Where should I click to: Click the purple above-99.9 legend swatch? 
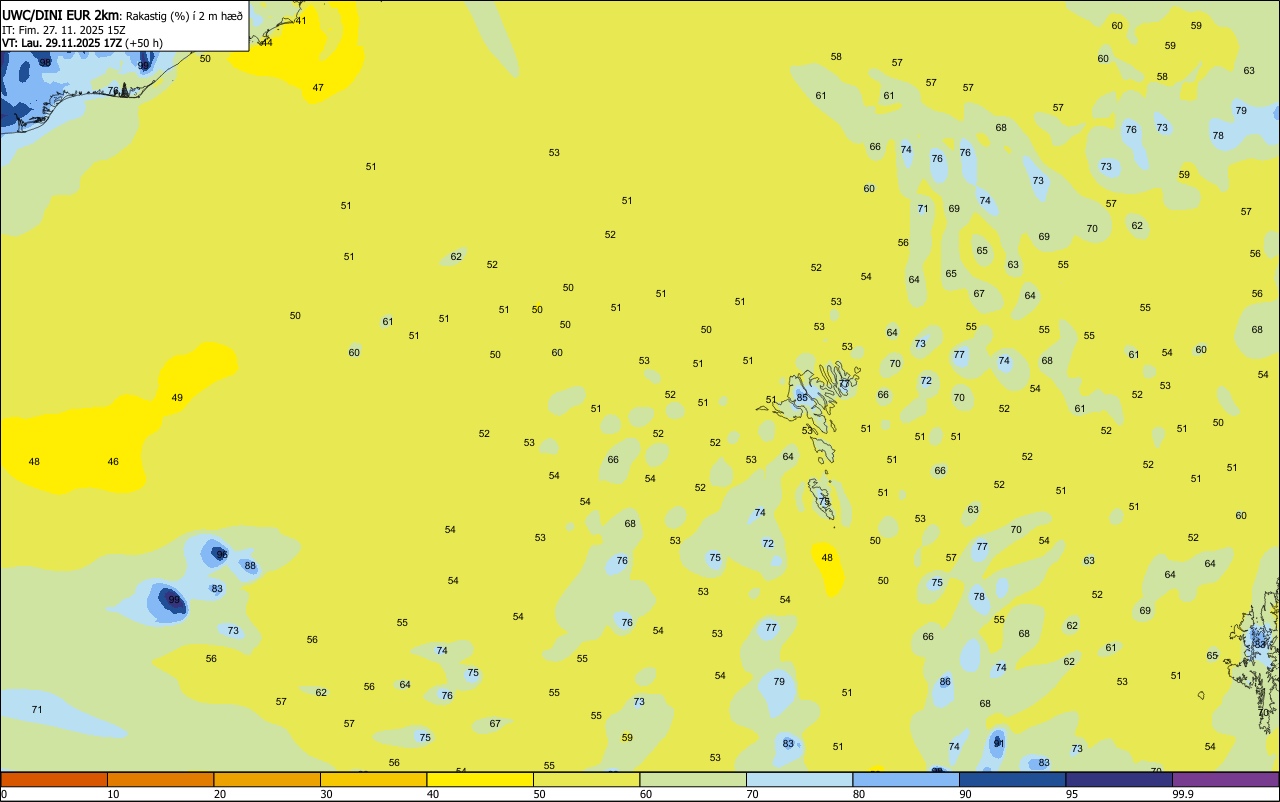(x=1225, y=779)
